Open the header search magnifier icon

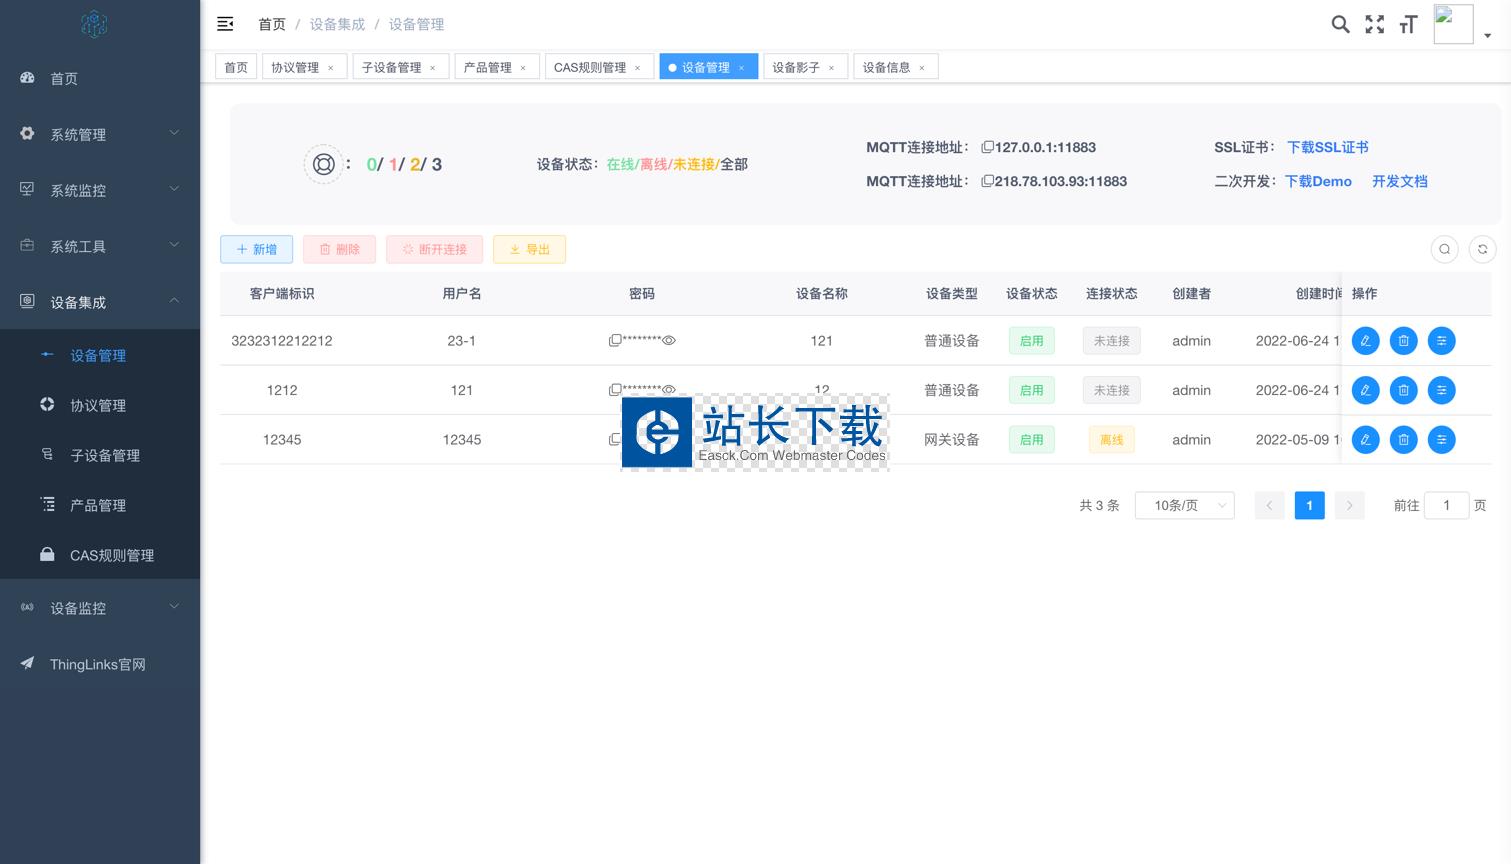tap(1340, 24)
